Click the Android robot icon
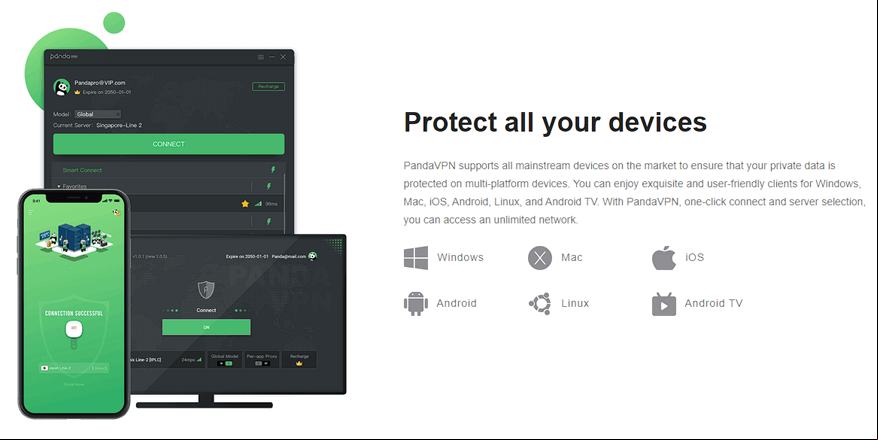Screen dimensions: 878x440 tap(415, 303)
